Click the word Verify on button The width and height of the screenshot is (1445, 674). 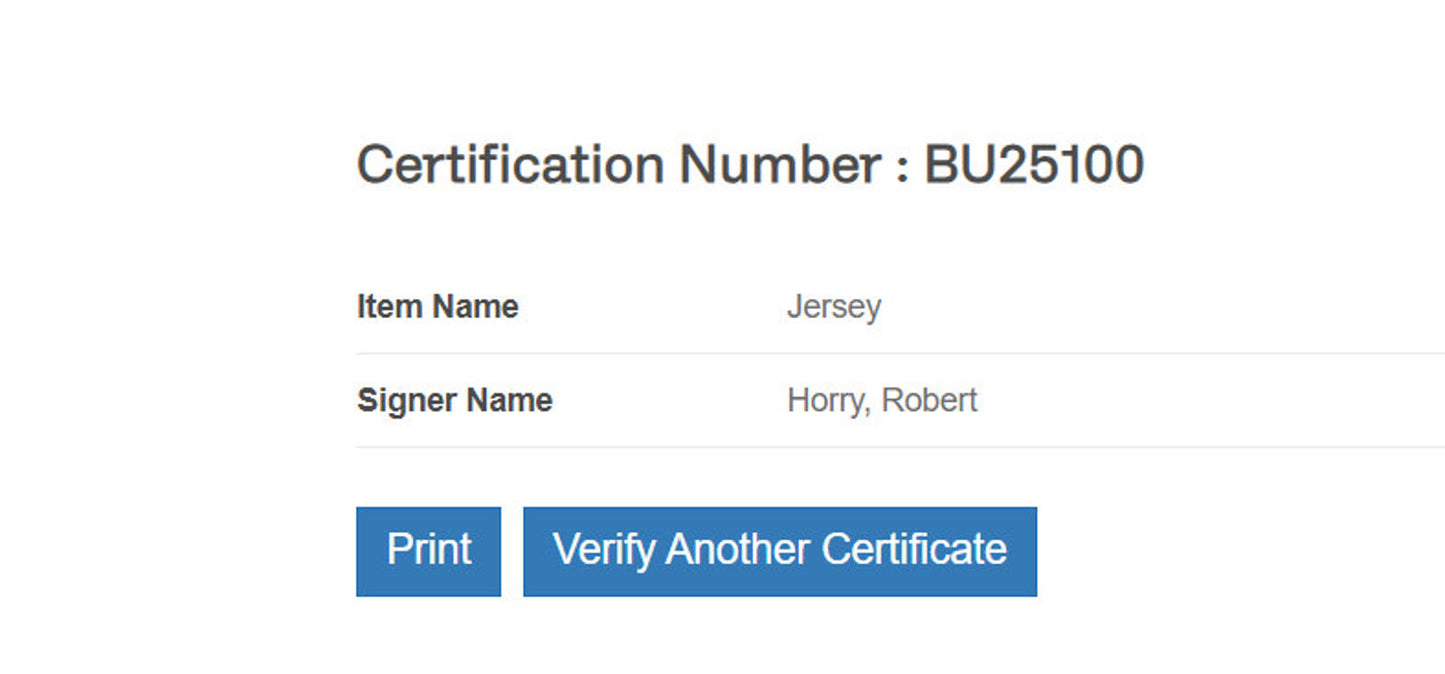pos(604,550)
